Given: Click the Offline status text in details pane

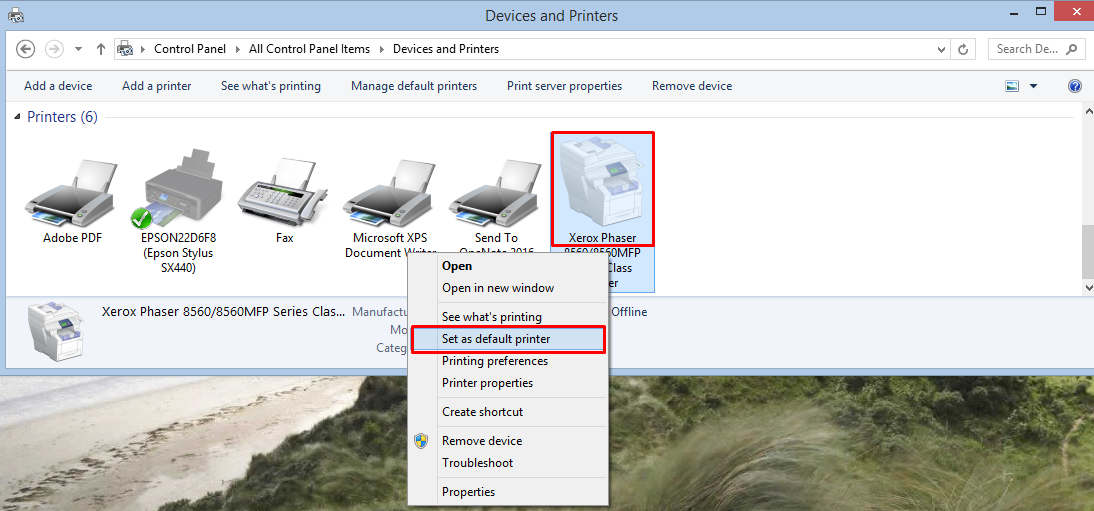Looking at the screenshot, I should tap(629, 312).
